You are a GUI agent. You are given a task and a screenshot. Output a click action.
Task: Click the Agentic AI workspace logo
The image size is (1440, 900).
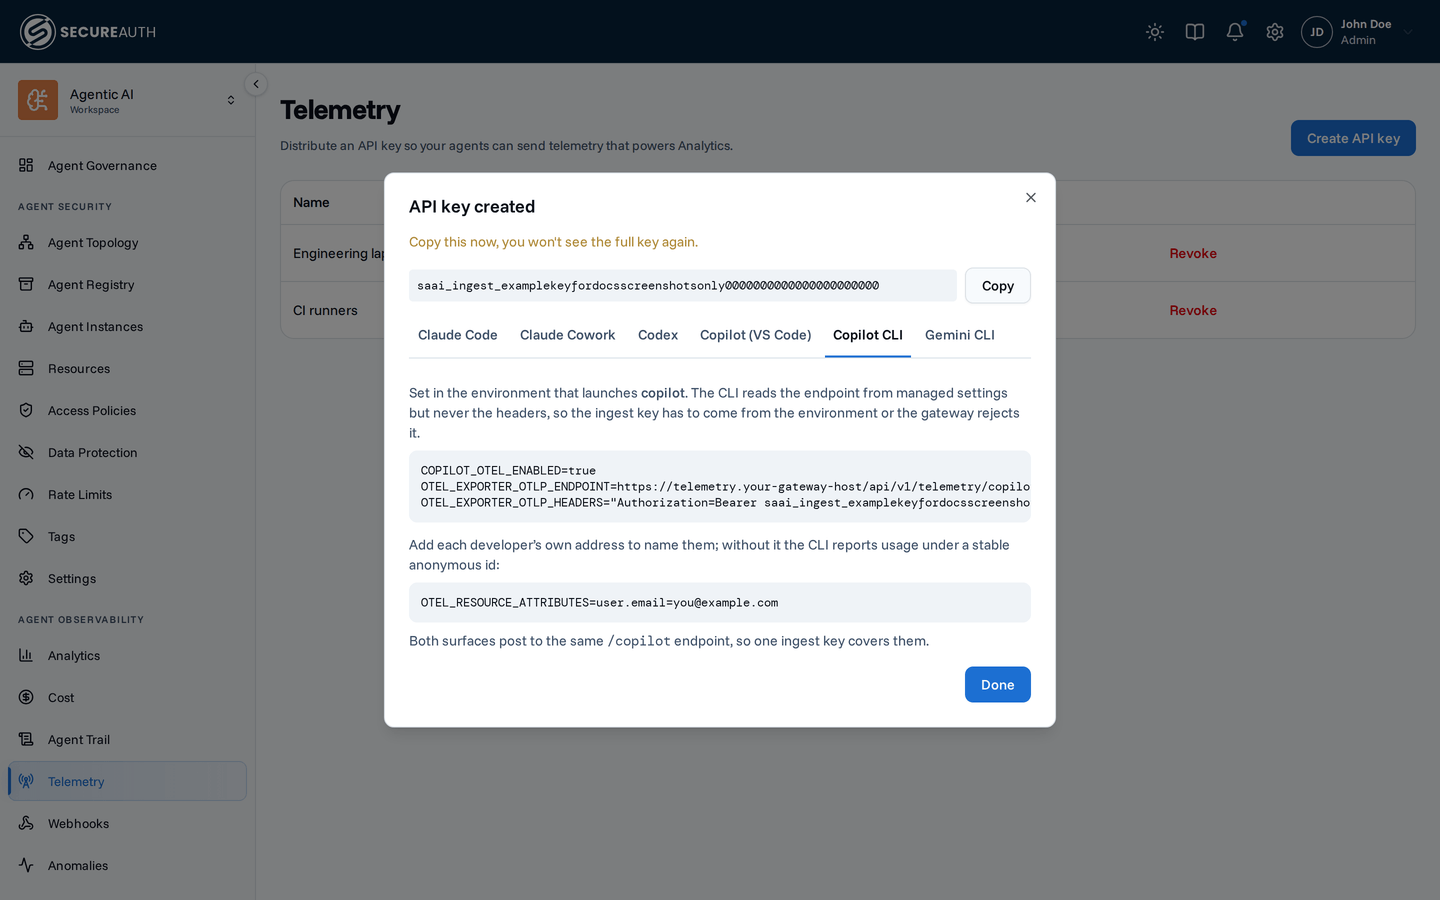pos(38,100)
